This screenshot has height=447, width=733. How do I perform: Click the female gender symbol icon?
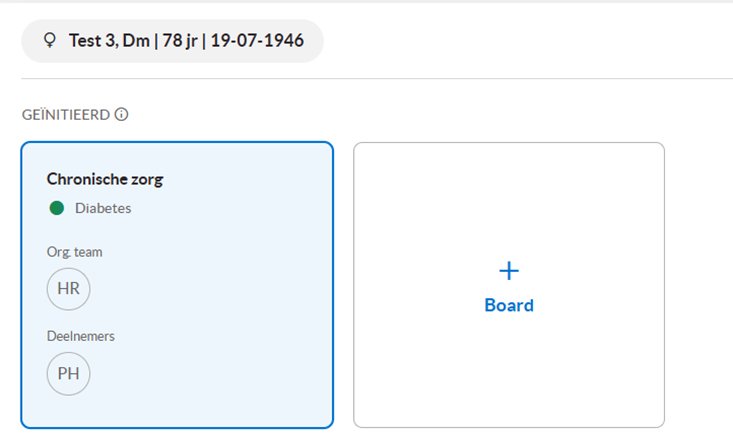click(50, 40)
